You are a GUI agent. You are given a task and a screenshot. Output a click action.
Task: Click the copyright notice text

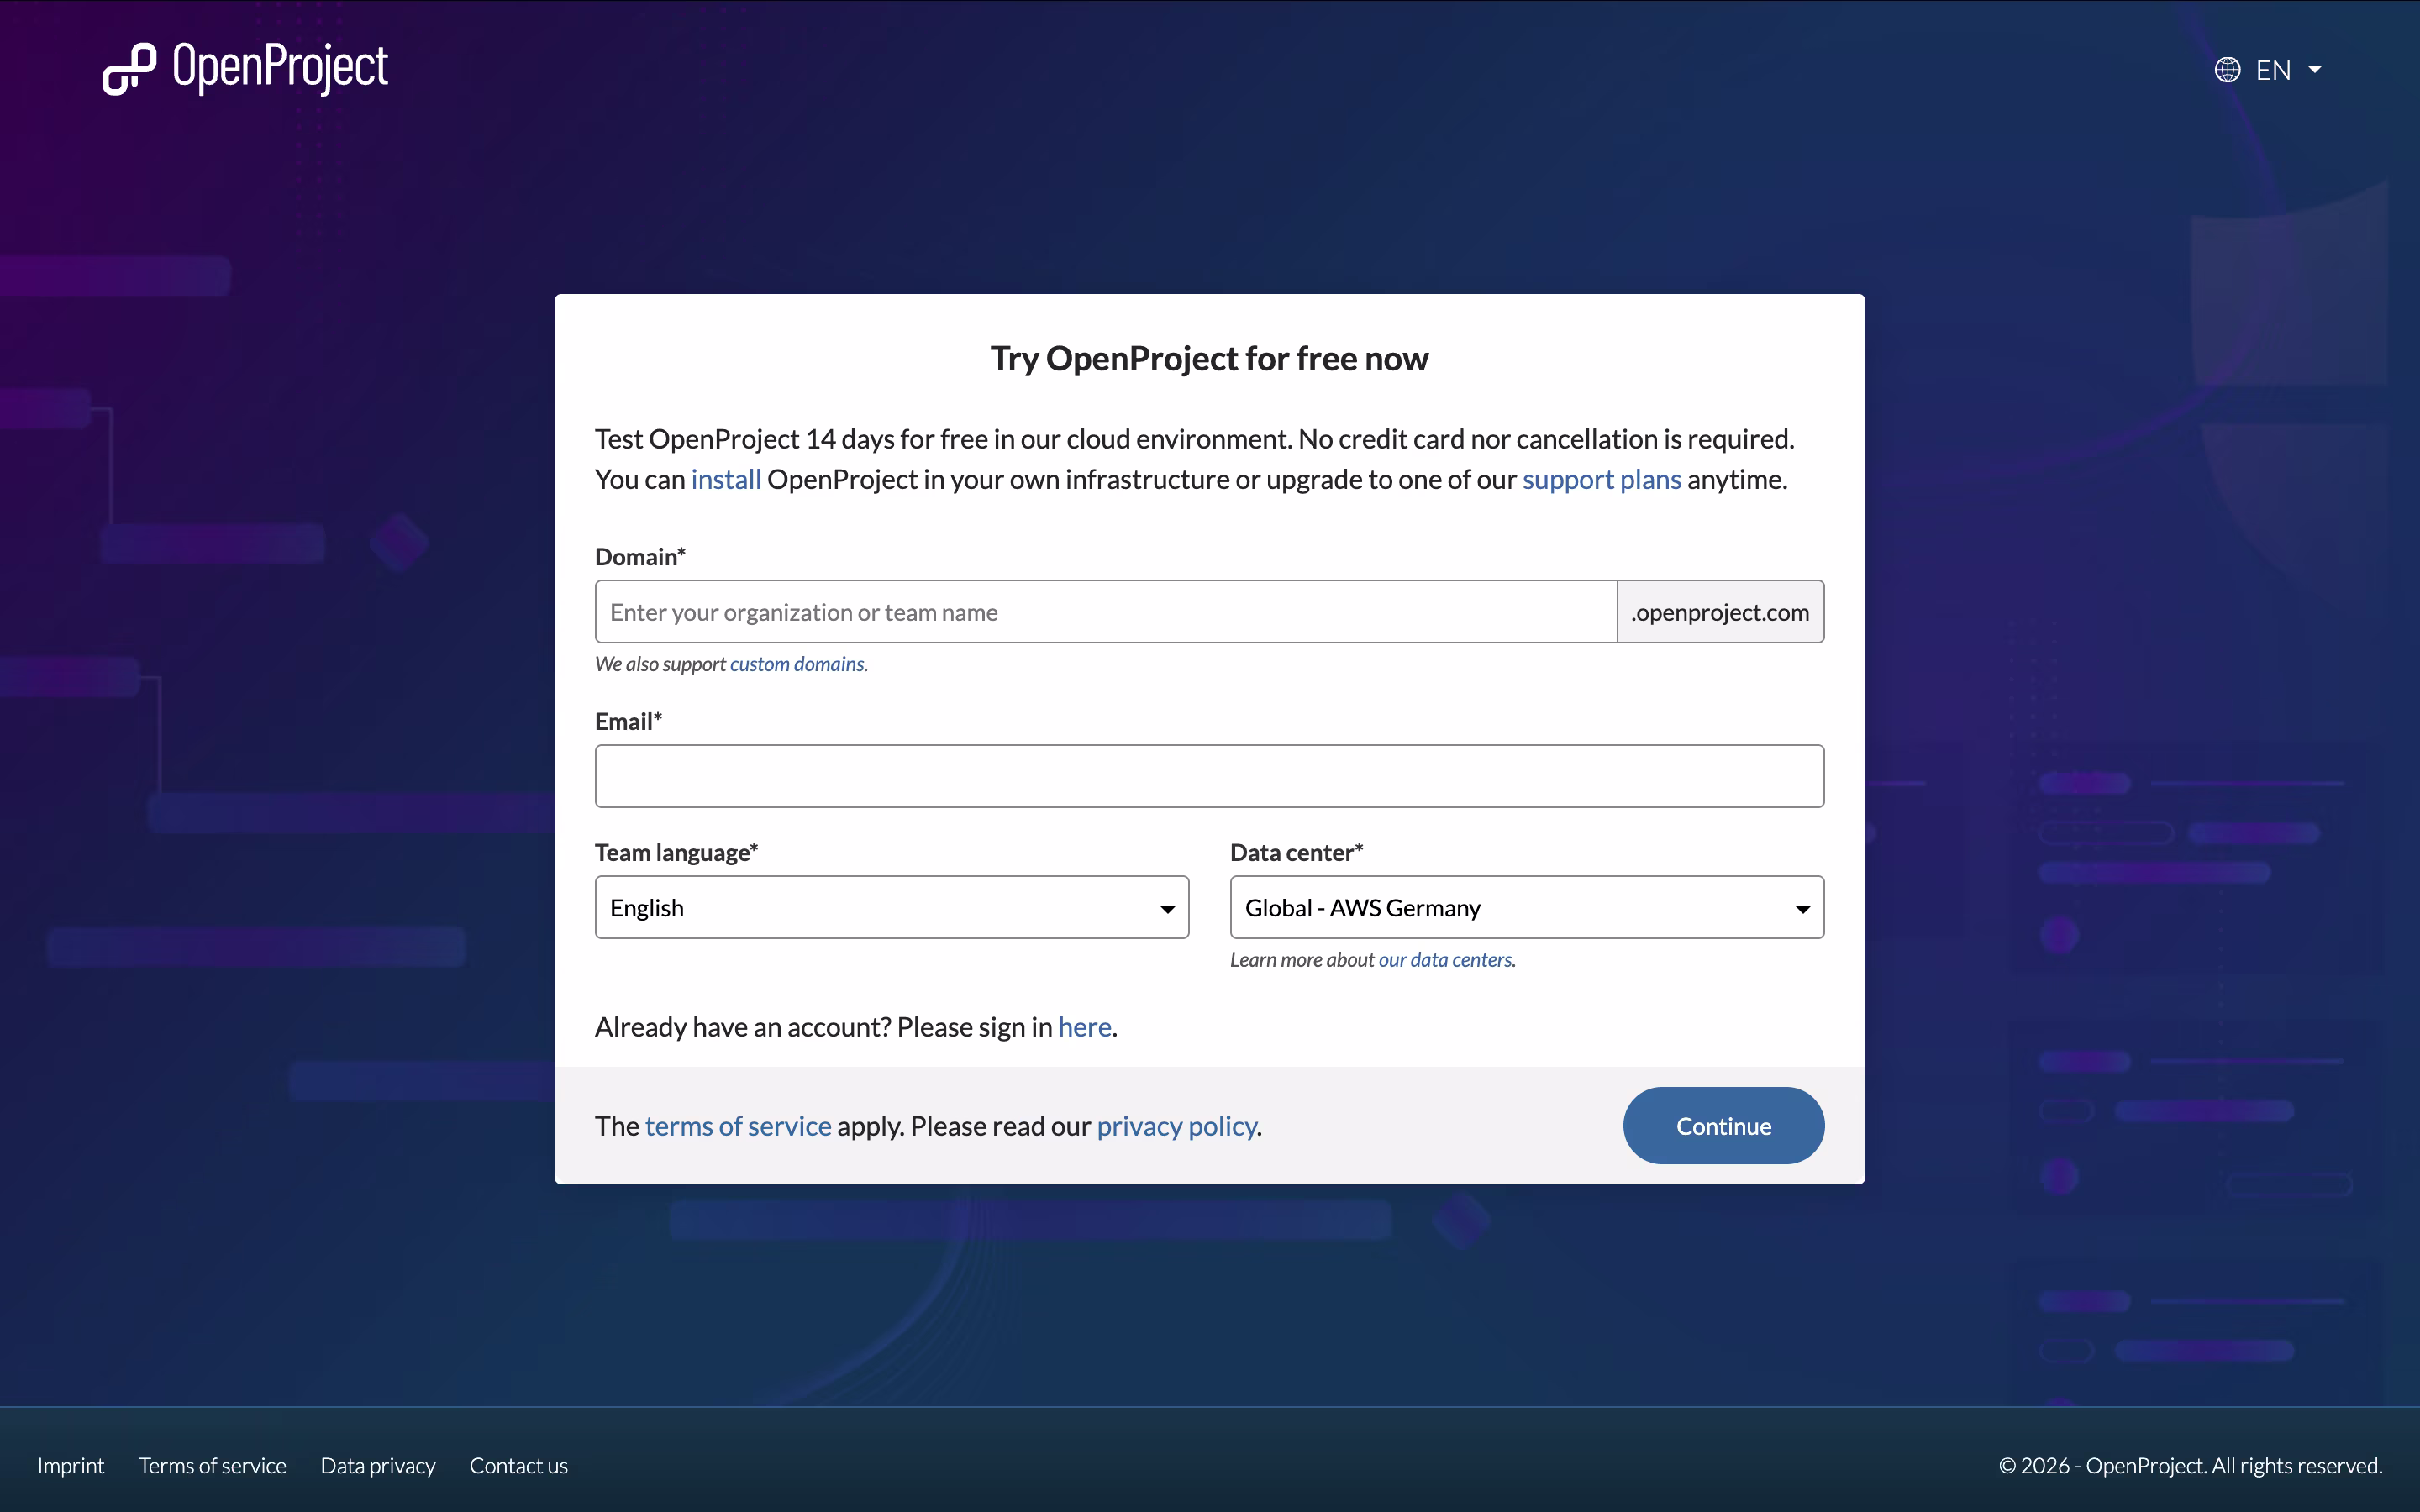2190,1465
